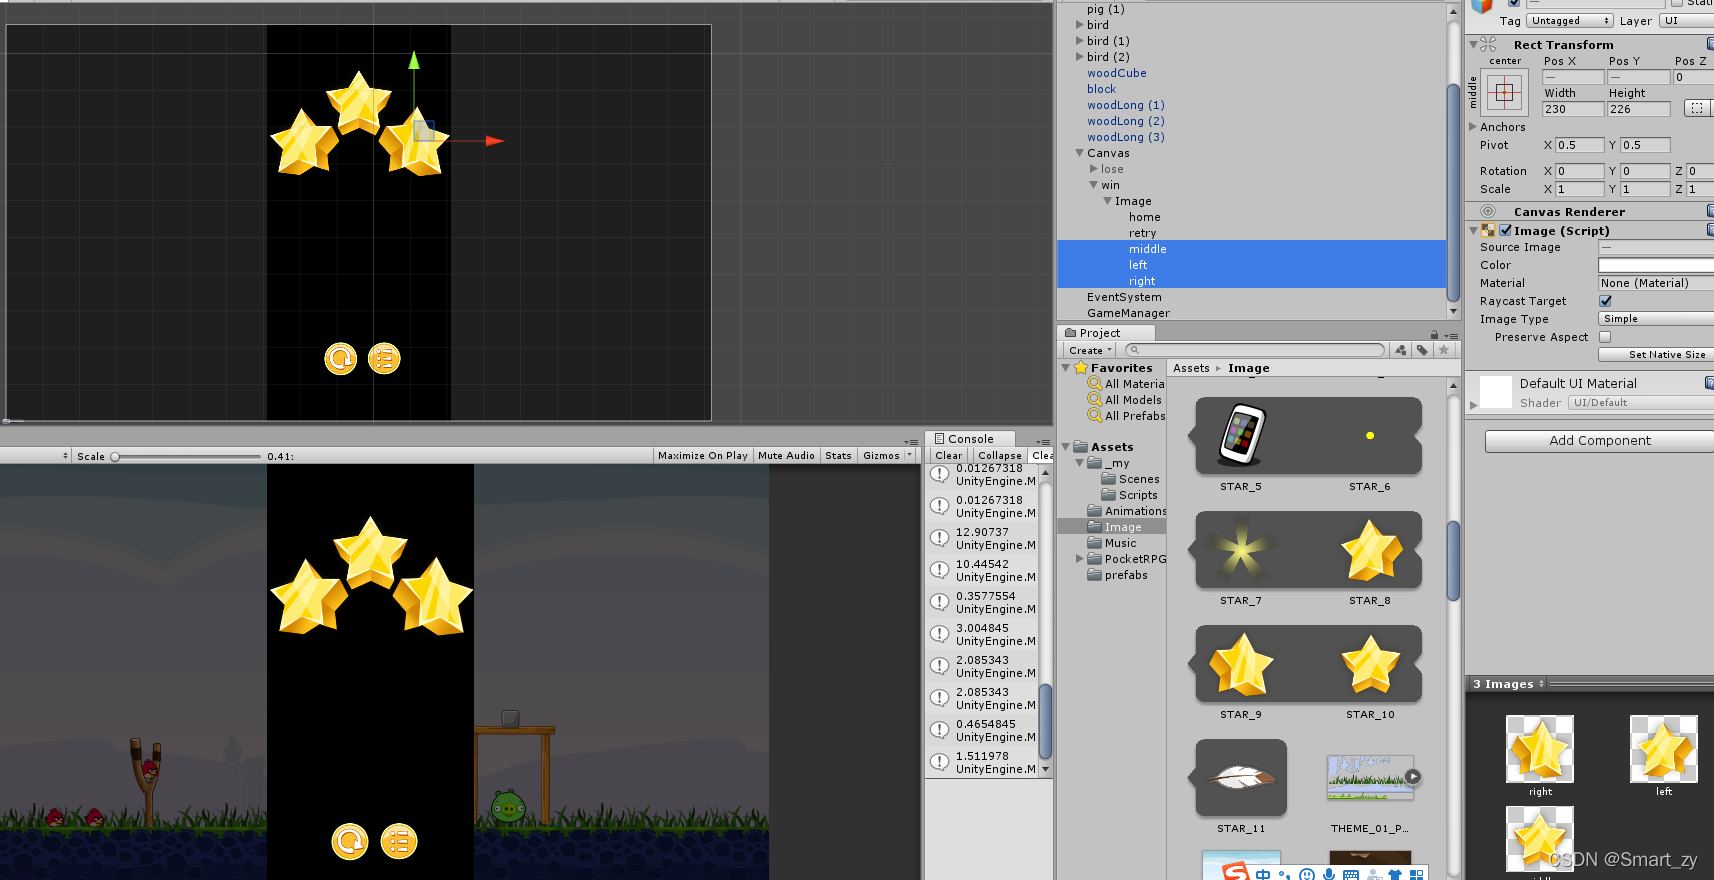Click the Search by Type icon in Project

pos(1401,350)
